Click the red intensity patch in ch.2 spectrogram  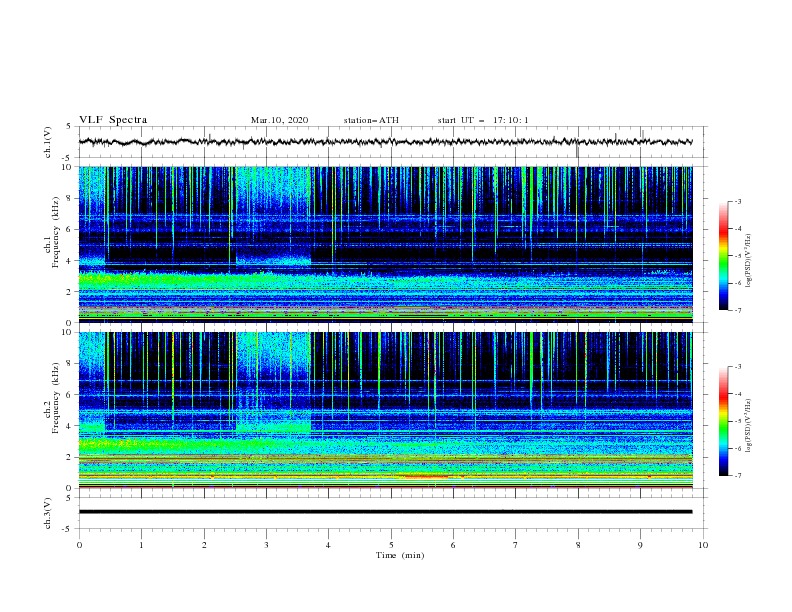[x=426, y=476]
